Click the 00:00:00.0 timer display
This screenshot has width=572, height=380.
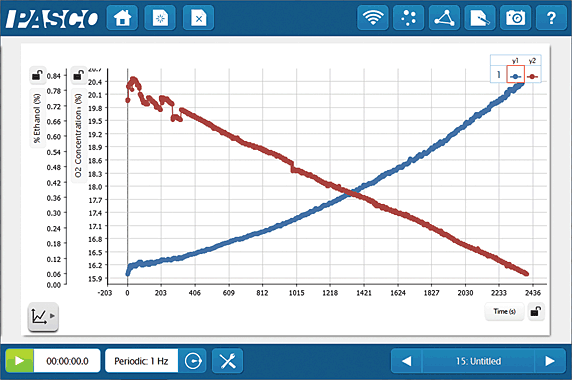tap(67, 361)
